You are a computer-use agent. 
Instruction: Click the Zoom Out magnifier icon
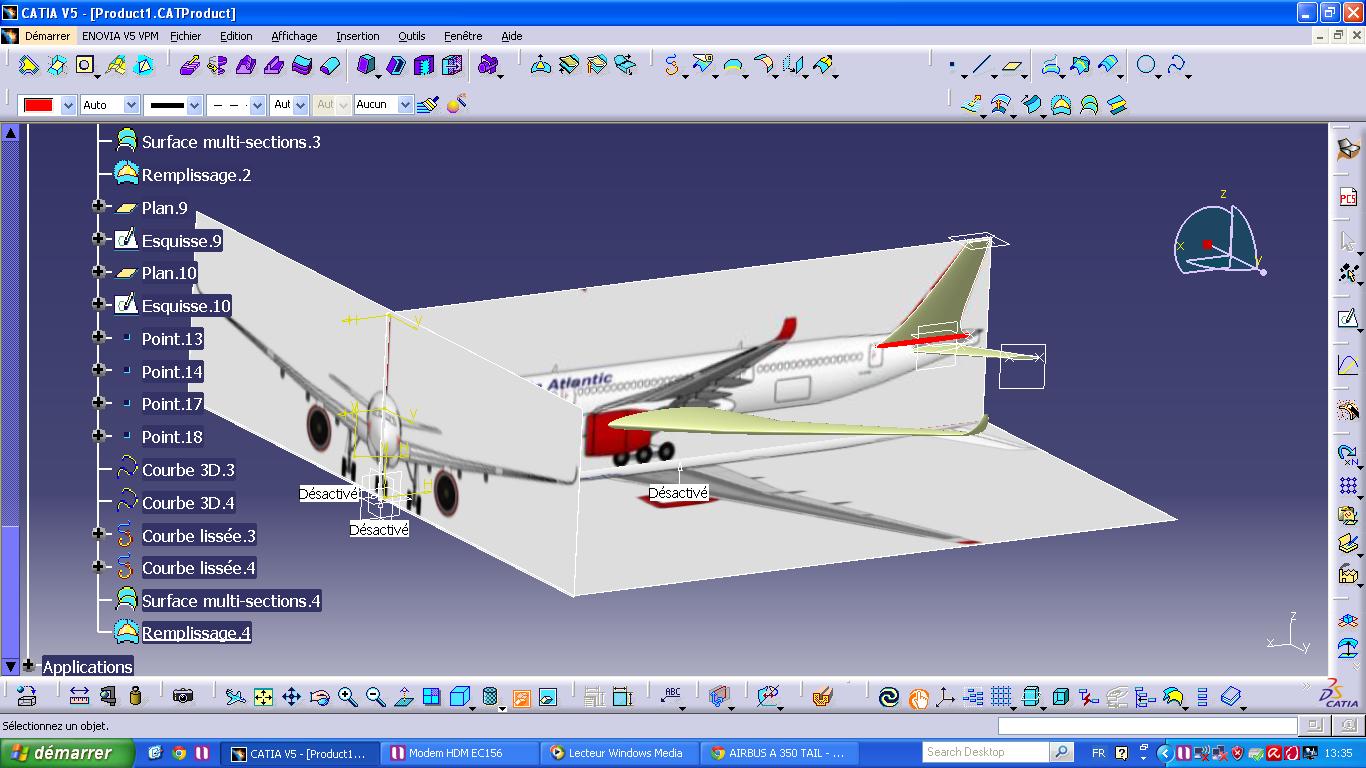(375, 697)
